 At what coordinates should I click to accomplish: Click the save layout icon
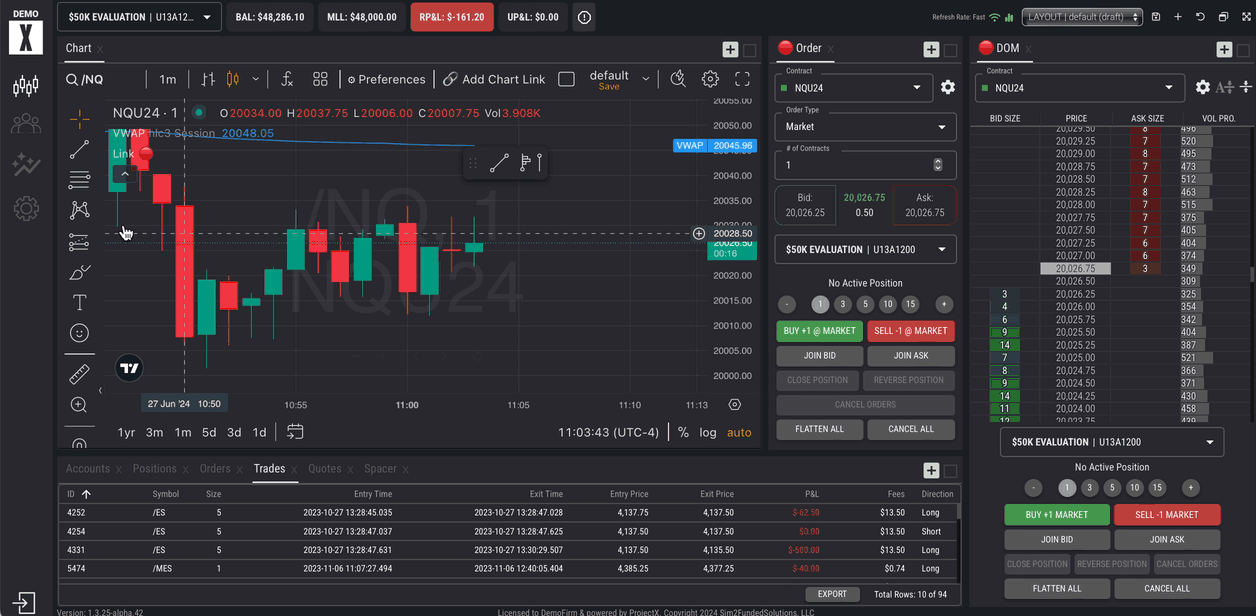[x=1156, y=17]
